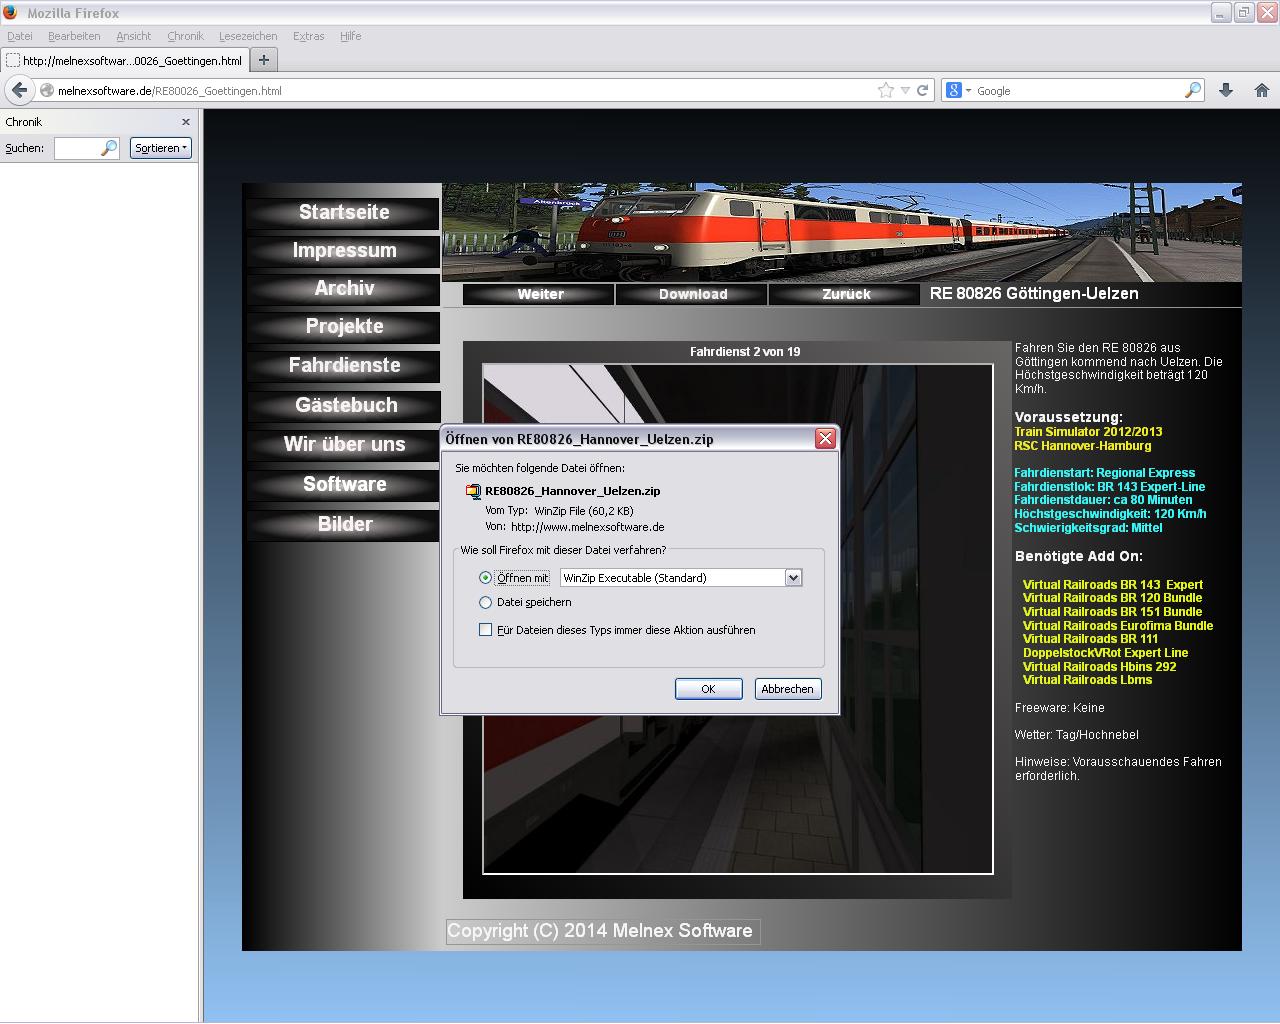Open the Projekte page link
The width and height of the screenshot is (1280, 1024).
[x=343, y=326]
